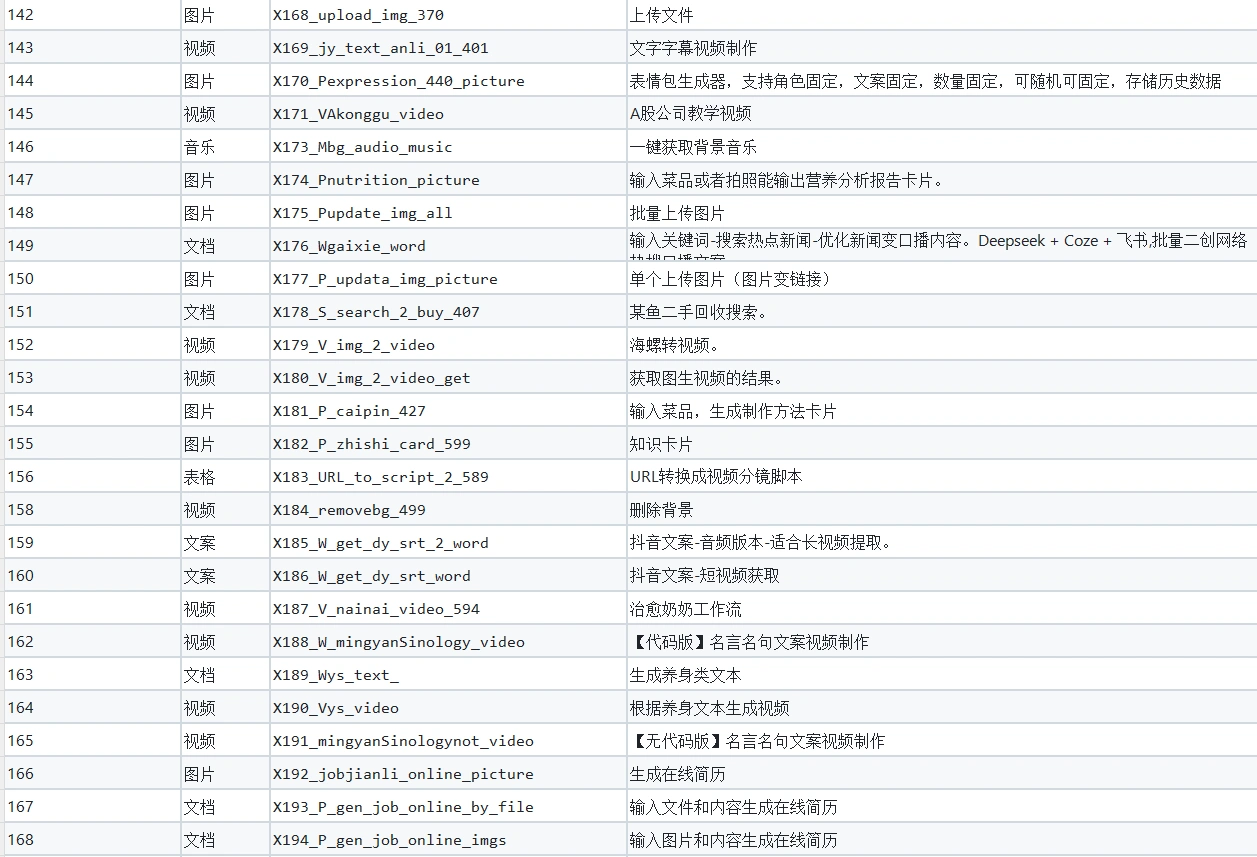Select cell X184_removebg_499
This screenshot has width=1257, height=857.
click(x=349, y=510)
